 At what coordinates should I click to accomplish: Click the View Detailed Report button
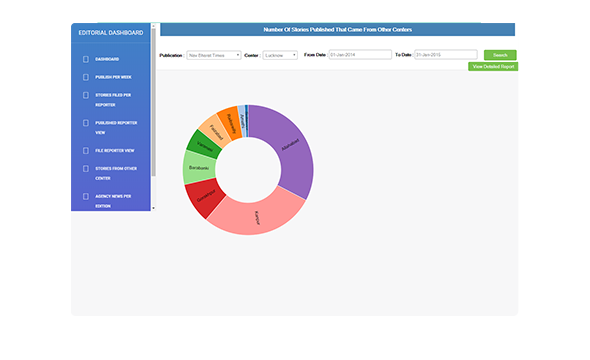tap(493, 67)
